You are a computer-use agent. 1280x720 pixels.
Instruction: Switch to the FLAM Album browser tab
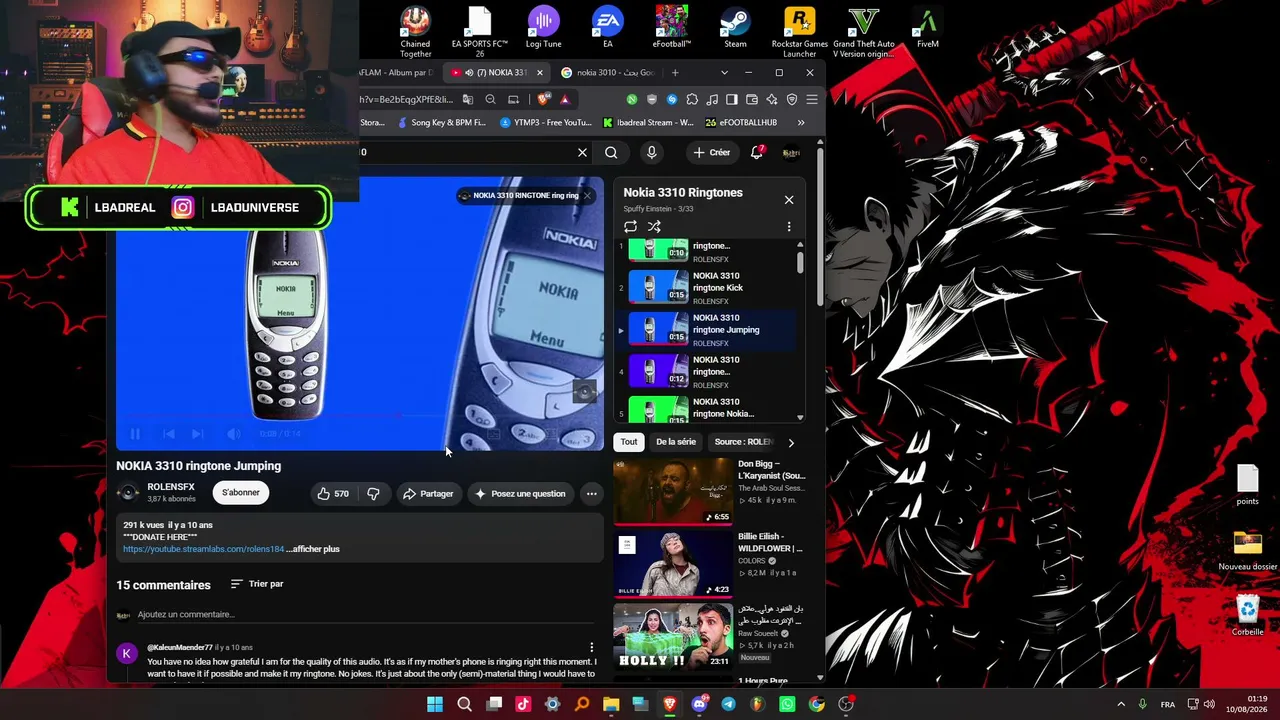pos(396,73)
